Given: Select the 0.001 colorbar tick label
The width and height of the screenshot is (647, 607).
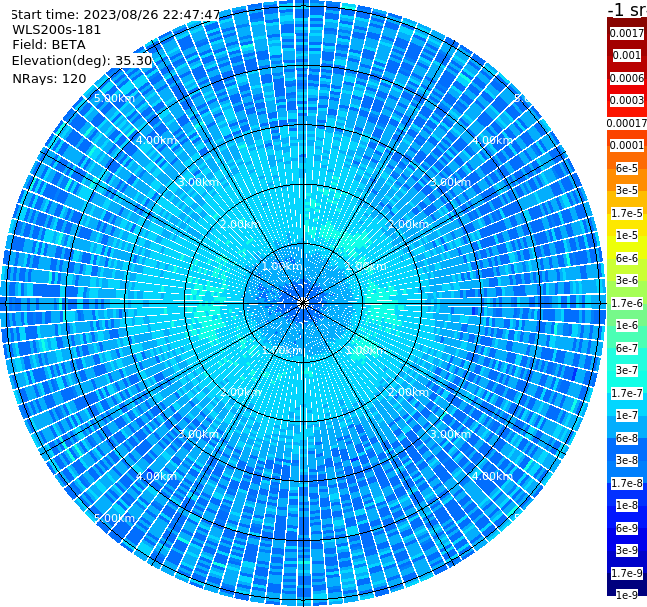Looking at the screenshot, I should coord(627,55).
